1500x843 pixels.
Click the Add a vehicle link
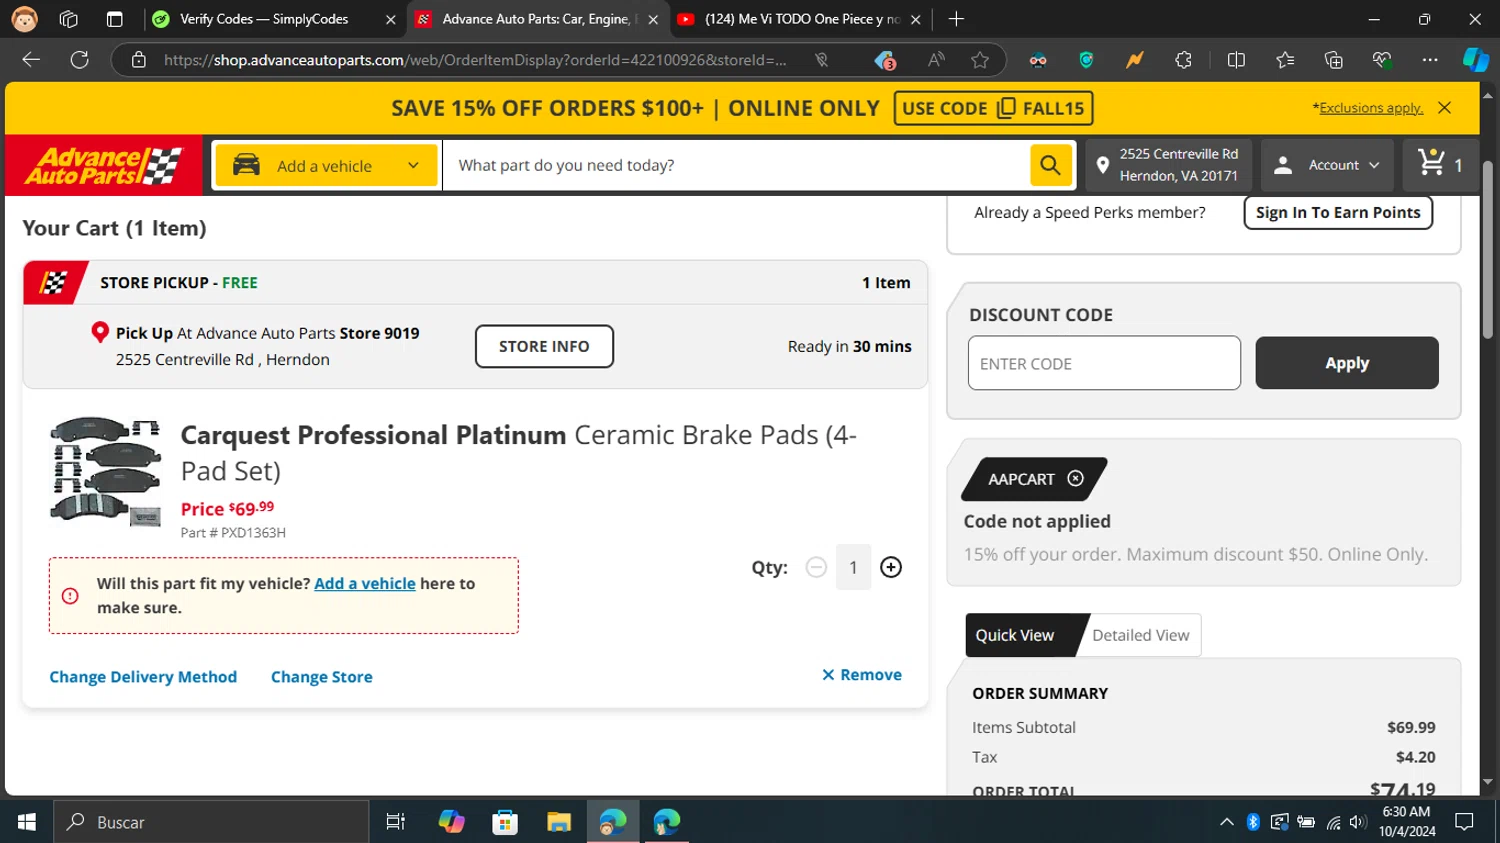click(x=365, y=583)
